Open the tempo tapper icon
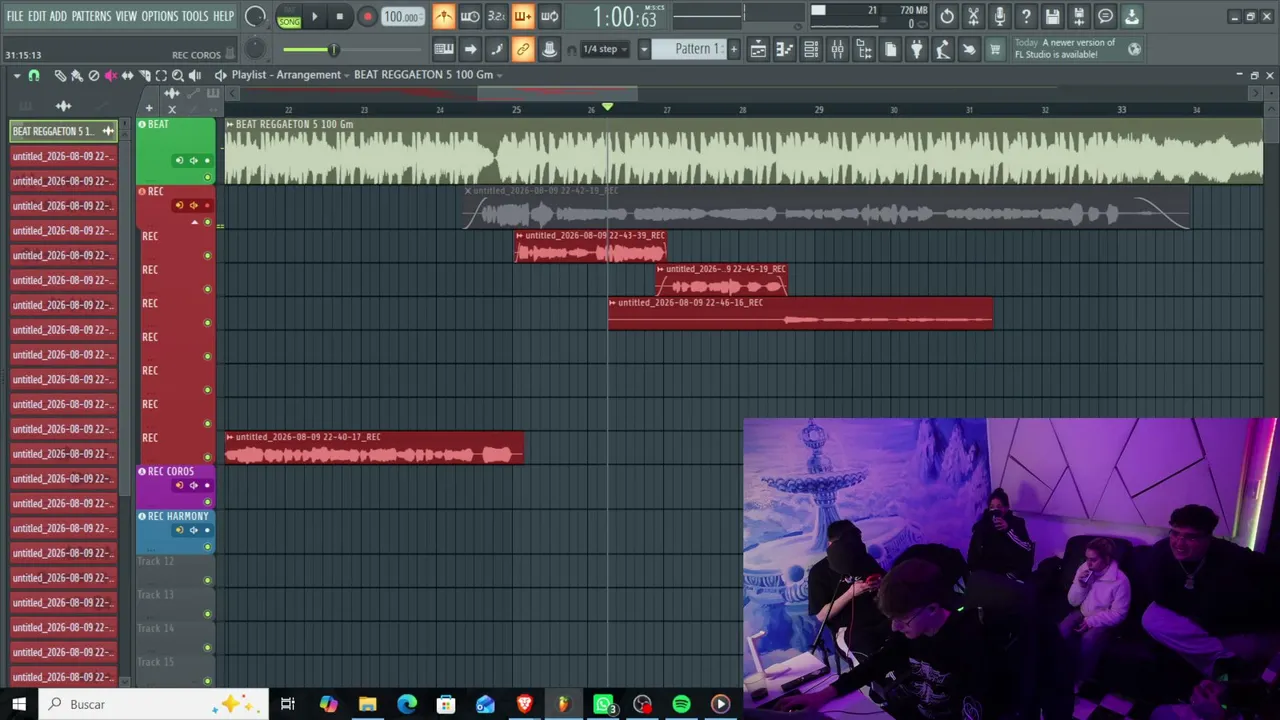 pos(943,49)
